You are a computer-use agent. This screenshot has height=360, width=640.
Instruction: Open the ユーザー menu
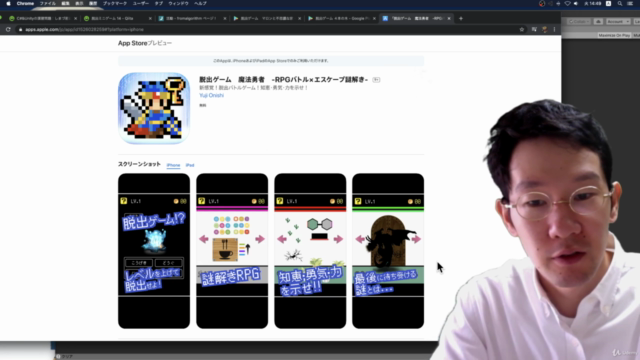pos(141,3)
